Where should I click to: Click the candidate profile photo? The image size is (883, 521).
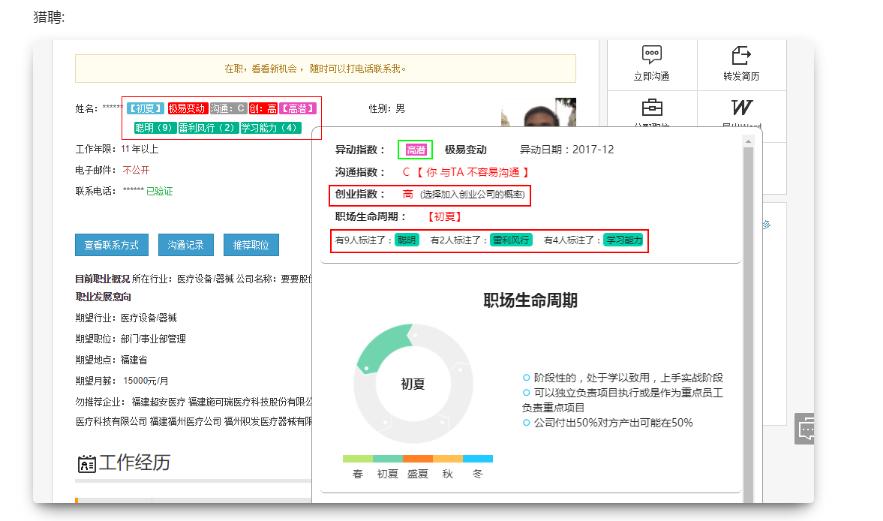[x=538, y=113]
